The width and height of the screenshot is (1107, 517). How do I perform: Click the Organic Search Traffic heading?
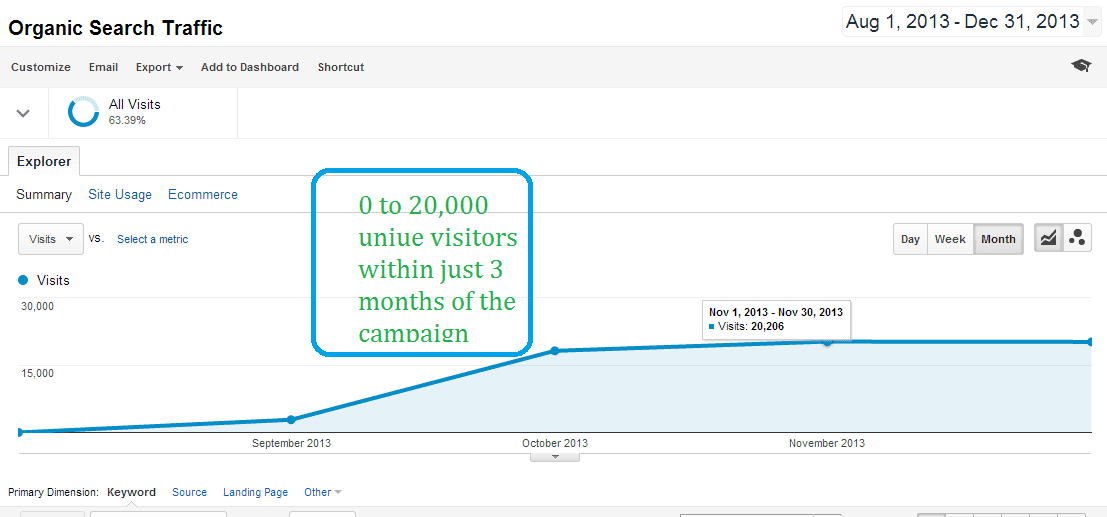(115, 28)
